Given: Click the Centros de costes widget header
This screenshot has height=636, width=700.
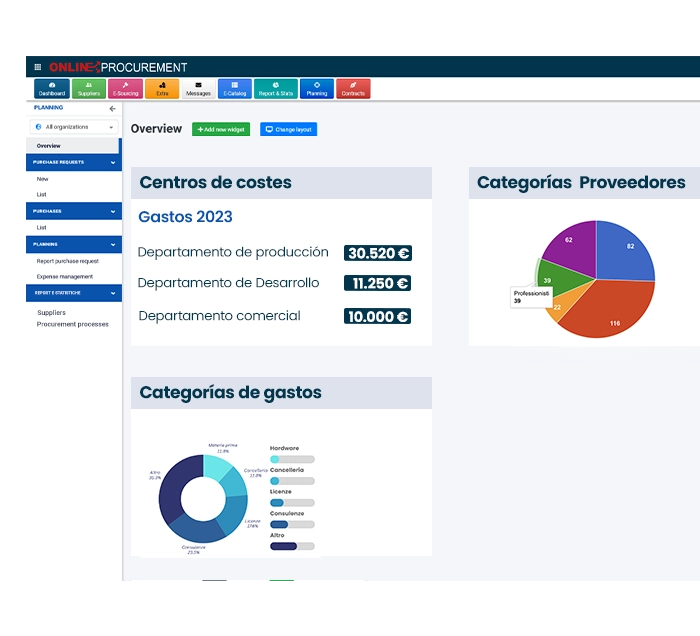Looking at the screenshot, I should (281, 183).
